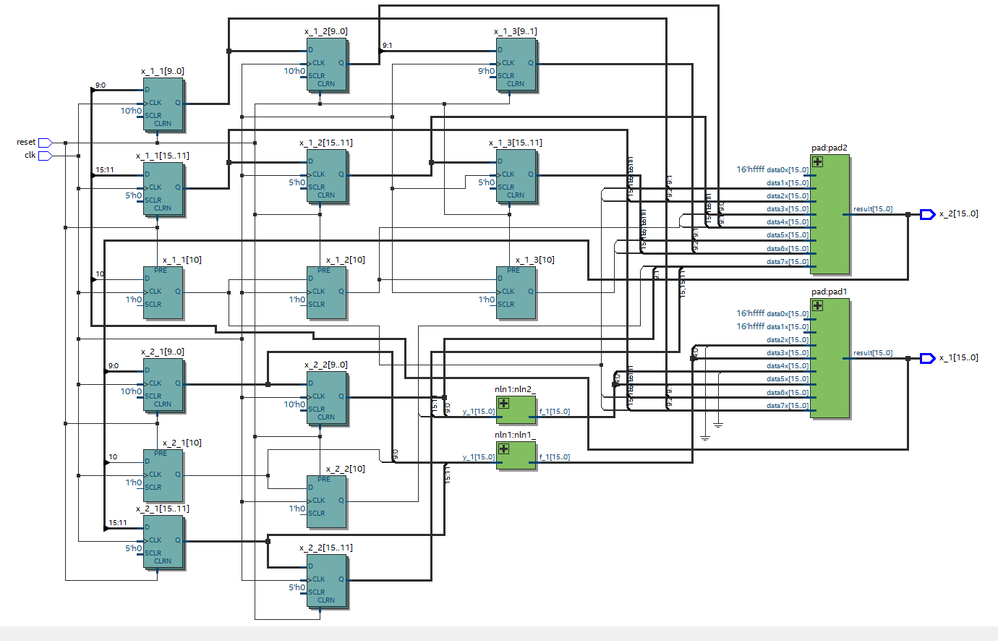Expand the nln1:nln2_ block plus icon
This screenshot has width=998, height=641.
(x=503, y=403)
